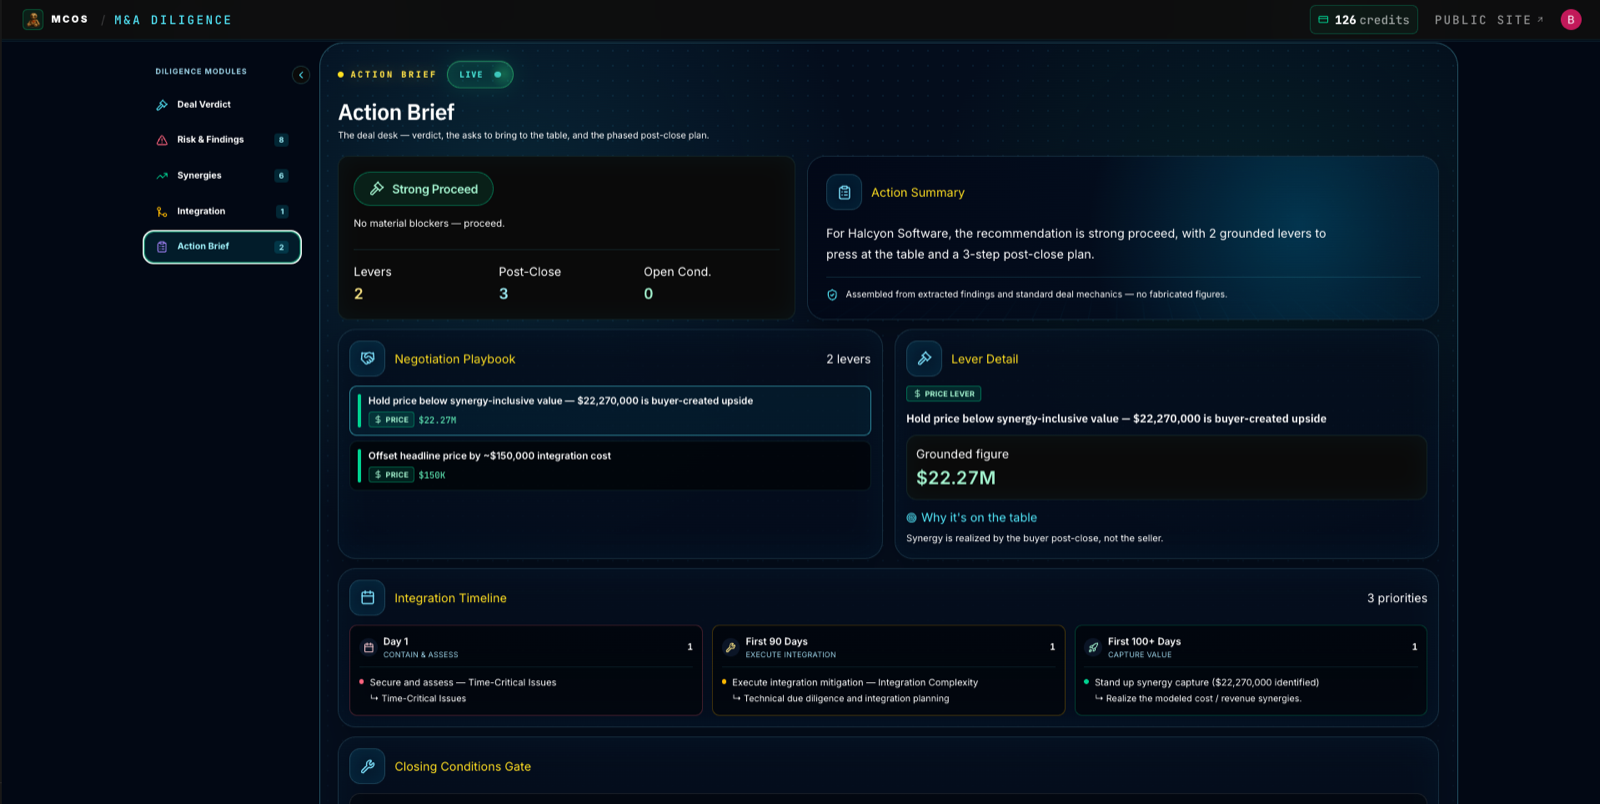The height and width of the screenshot is (804, 1600).
Task: Visit the Public Site link
Action: coord(1489,20)
